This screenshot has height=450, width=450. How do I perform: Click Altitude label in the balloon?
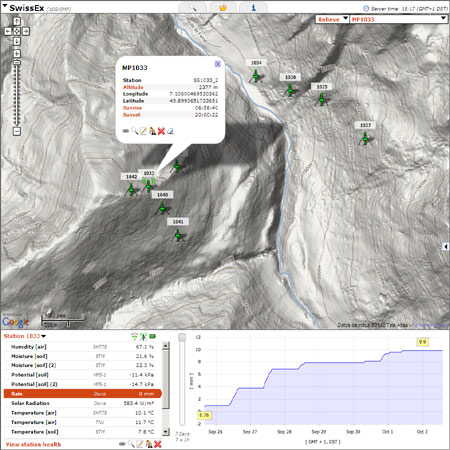point(133,87)
